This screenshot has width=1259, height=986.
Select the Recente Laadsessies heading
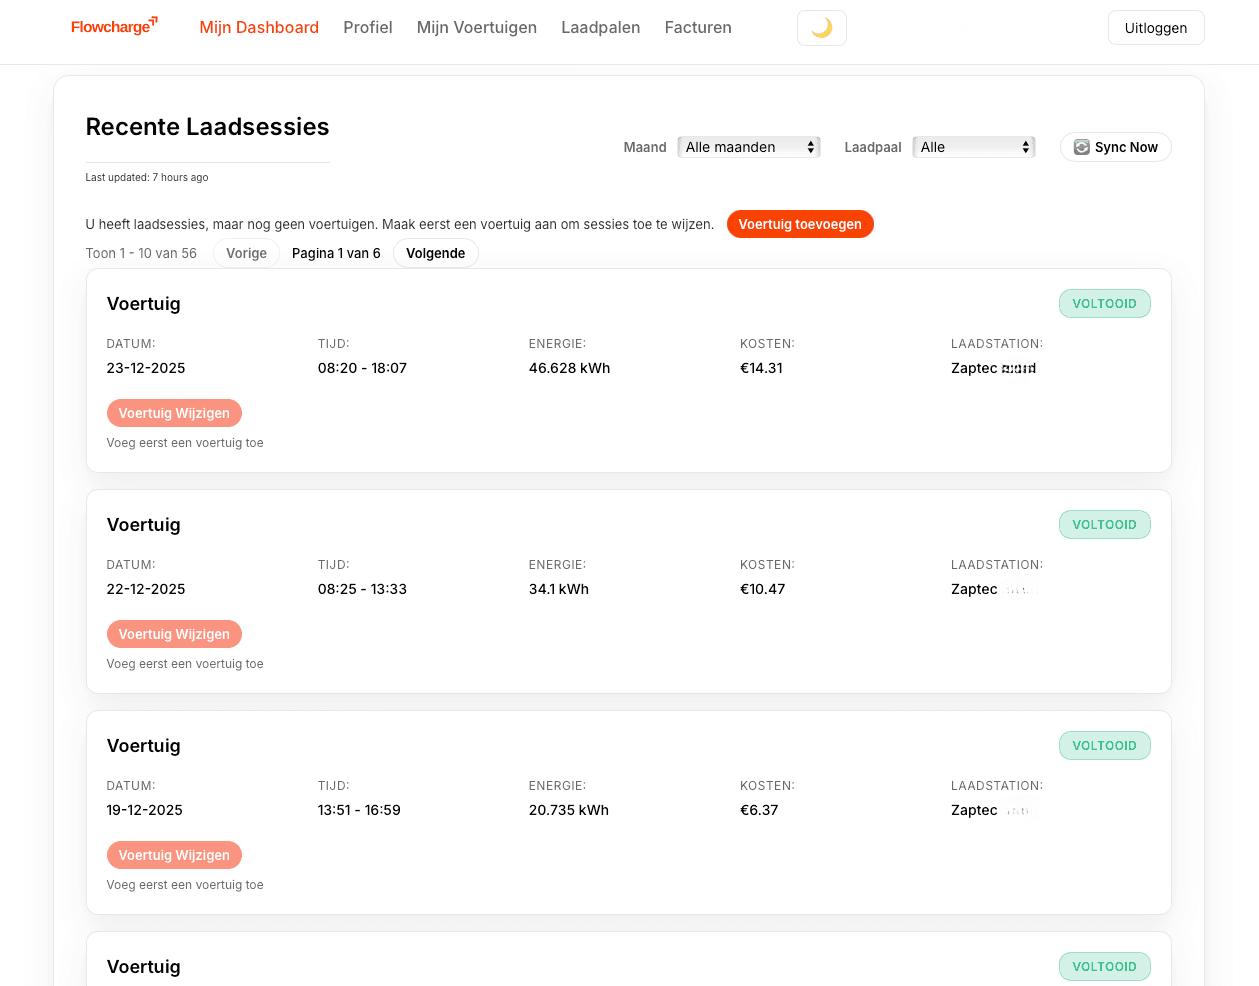(x=208, y=127)
